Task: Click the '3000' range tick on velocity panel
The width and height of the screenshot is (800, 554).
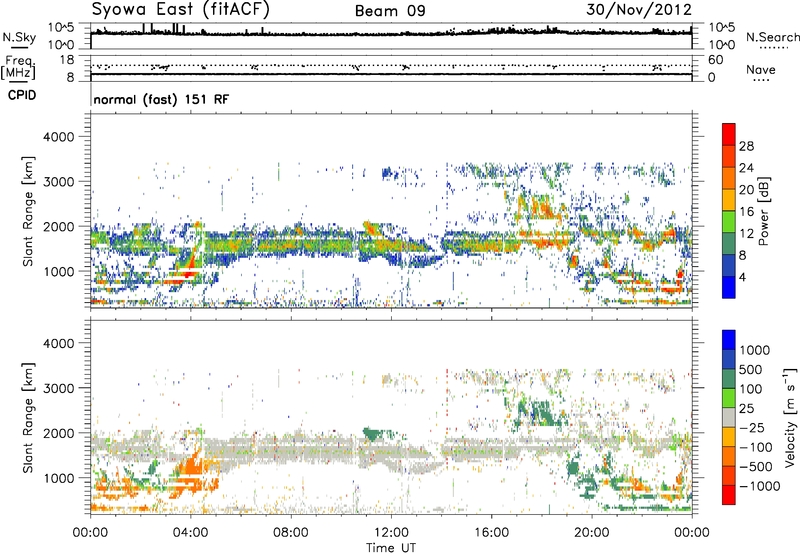Action: [x=58, y=388]
